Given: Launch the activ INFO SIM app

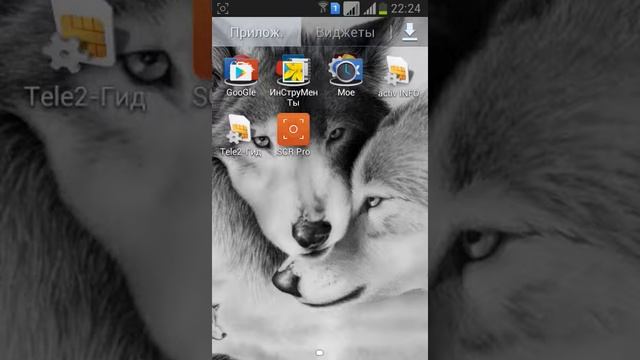Looking at the screenshot, I should pos(398,70).
